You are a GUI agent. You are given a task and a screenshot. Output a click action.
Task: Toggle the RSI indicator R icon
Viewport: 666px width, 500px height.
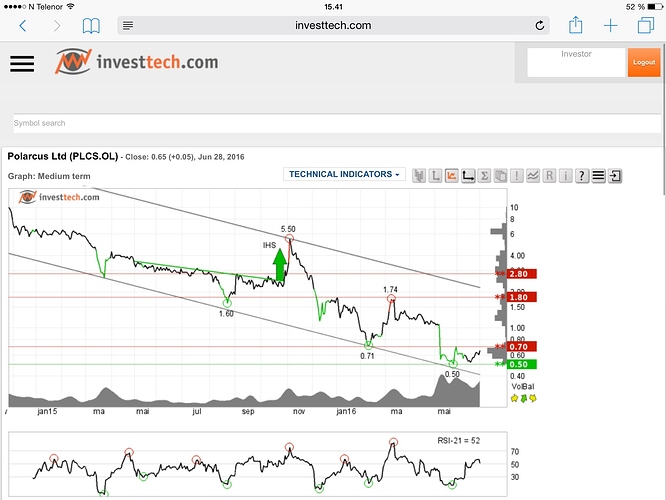coord(550,176)
